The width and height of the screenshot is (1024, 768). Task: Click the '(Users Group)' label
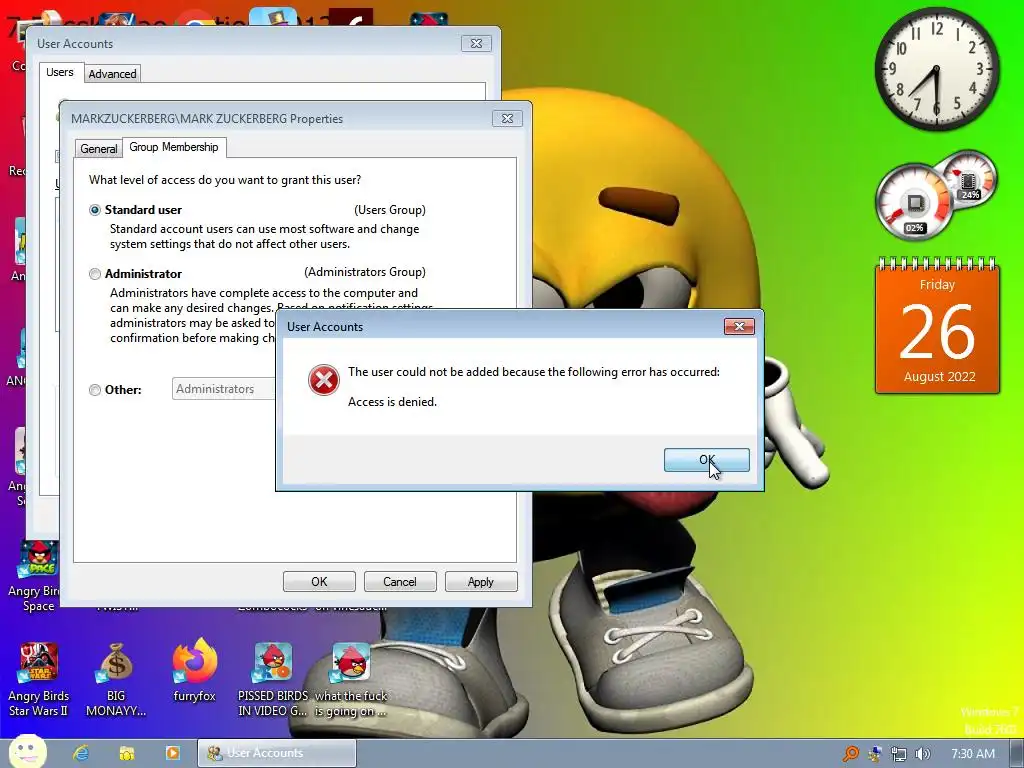390,210
